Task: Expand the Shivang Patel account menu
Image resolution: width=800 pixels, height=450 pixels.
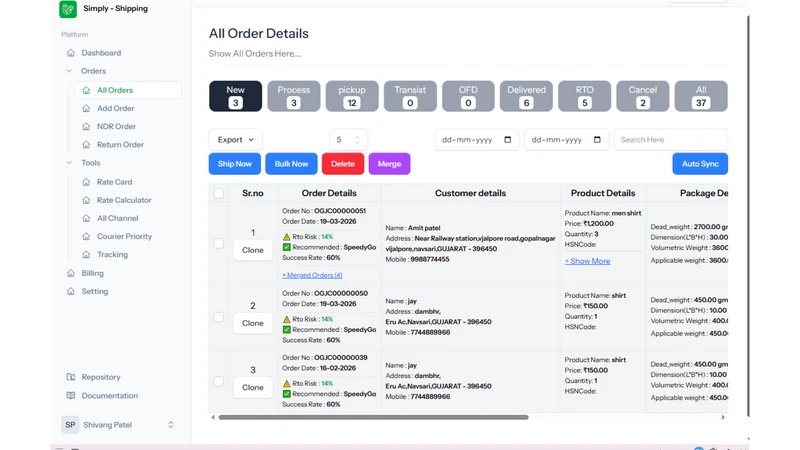Action: (170, 424)
